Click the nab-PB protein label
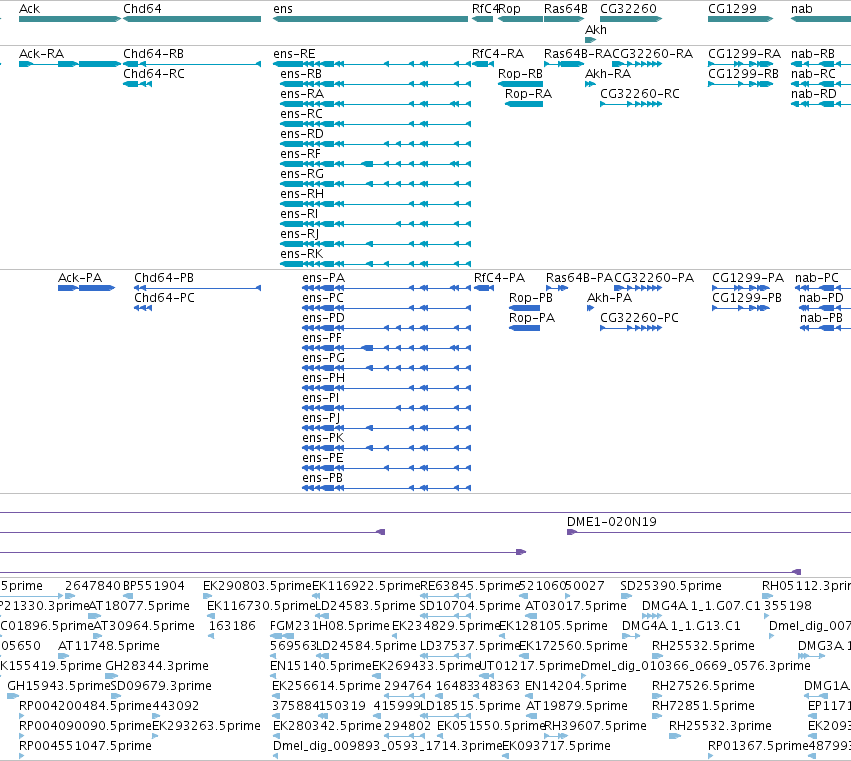This screenshot has width=851, height=761. pyautogui.click(x=821, y=318)
